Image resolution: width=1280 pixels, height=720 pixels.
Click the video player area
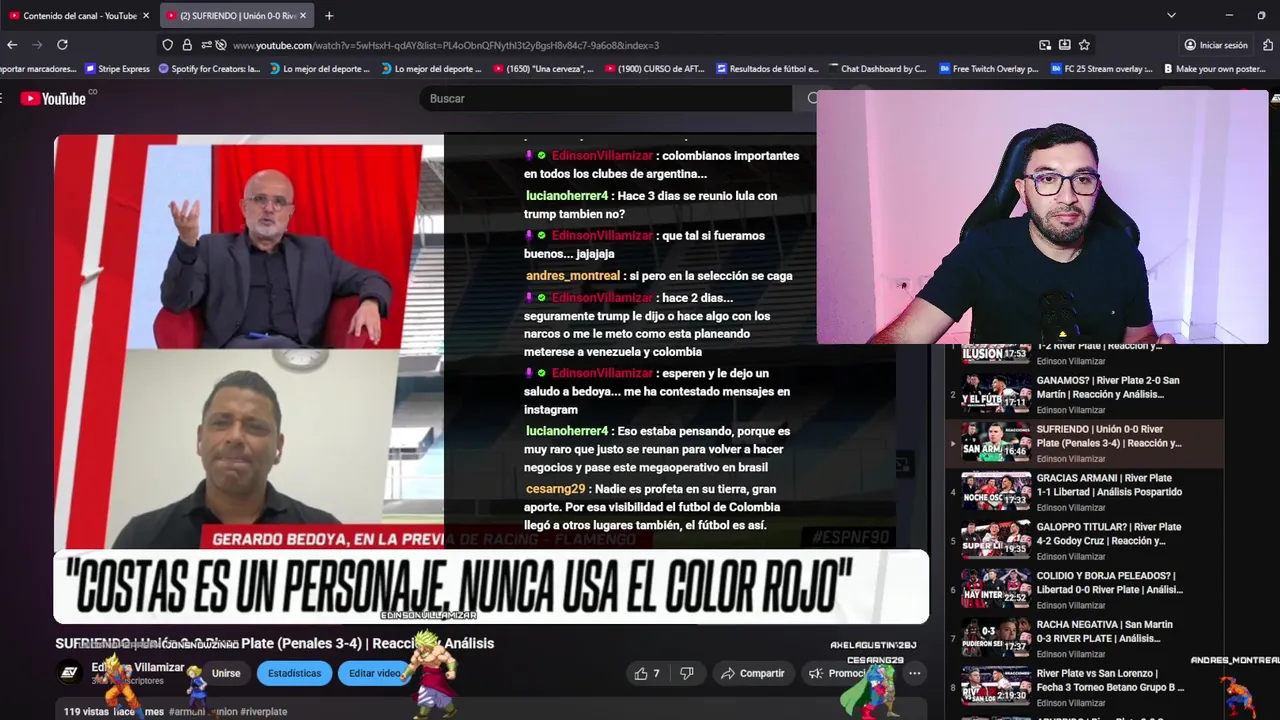[491, 380]
